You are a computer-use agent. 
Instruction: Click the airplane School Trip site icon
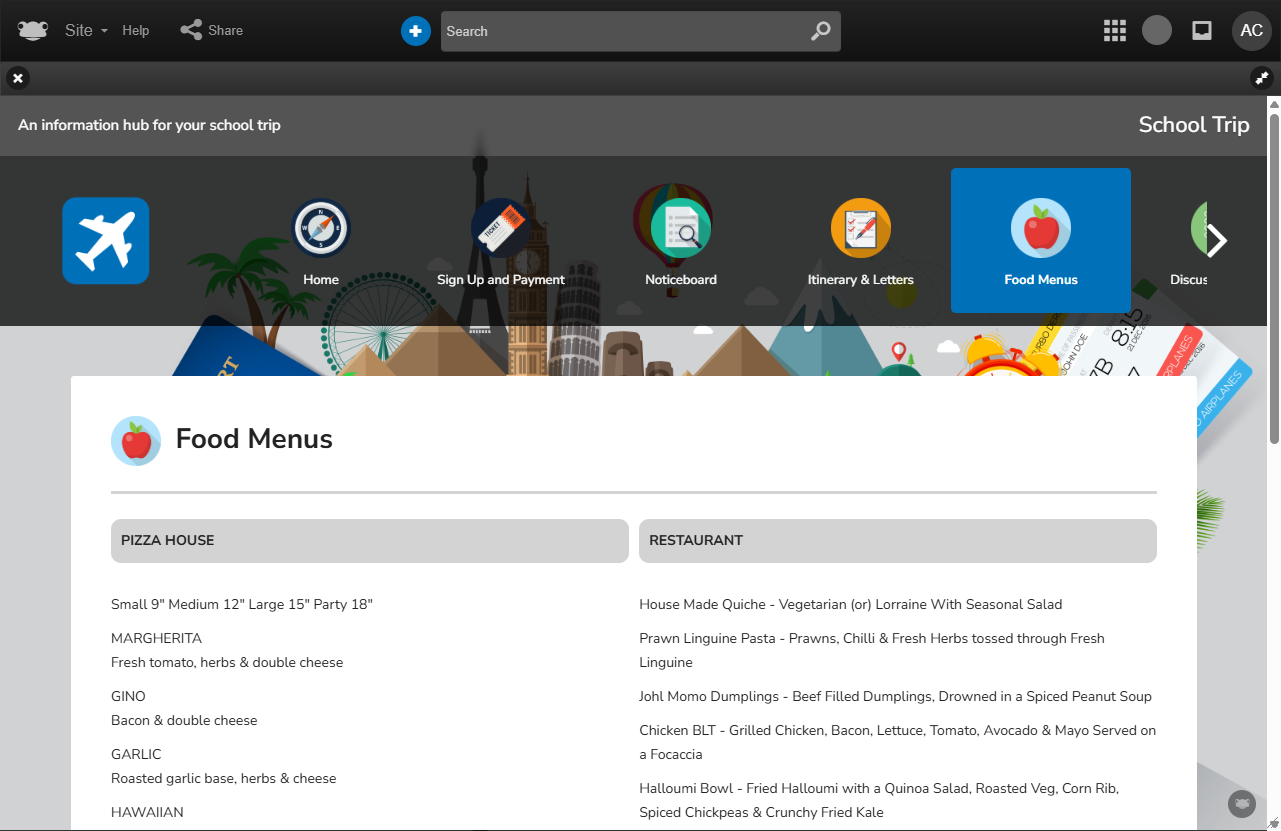click(106, 241)
